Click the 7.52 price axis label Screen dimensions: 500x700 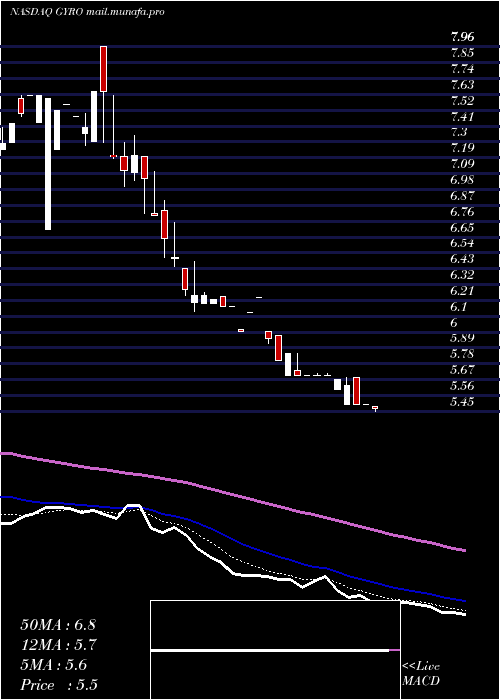tap(462, 101)
